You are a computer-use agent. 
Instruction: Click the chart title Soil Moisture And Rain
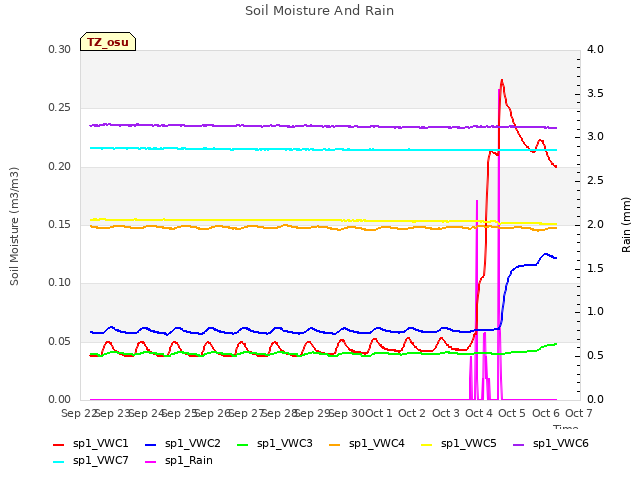320,11
